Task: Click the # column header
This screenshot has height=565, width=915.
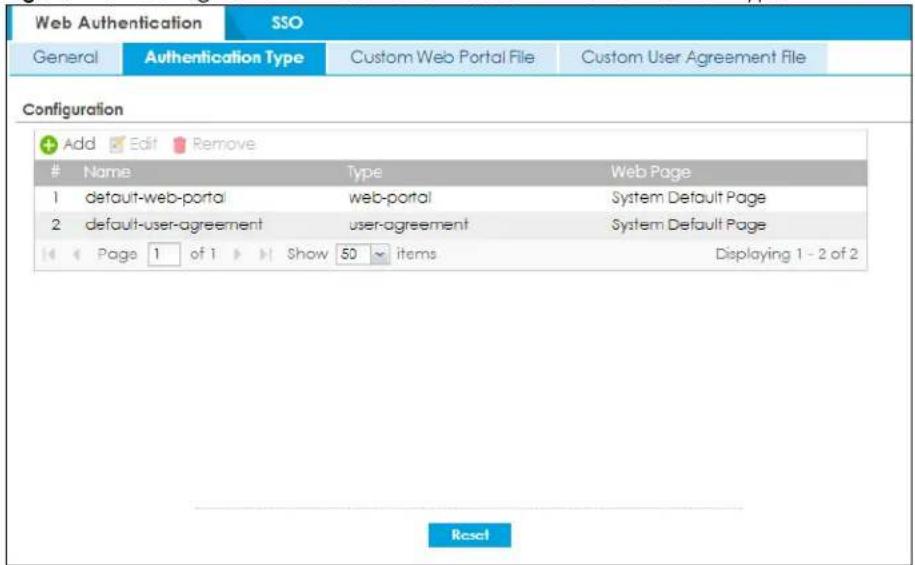Action: 55,172
